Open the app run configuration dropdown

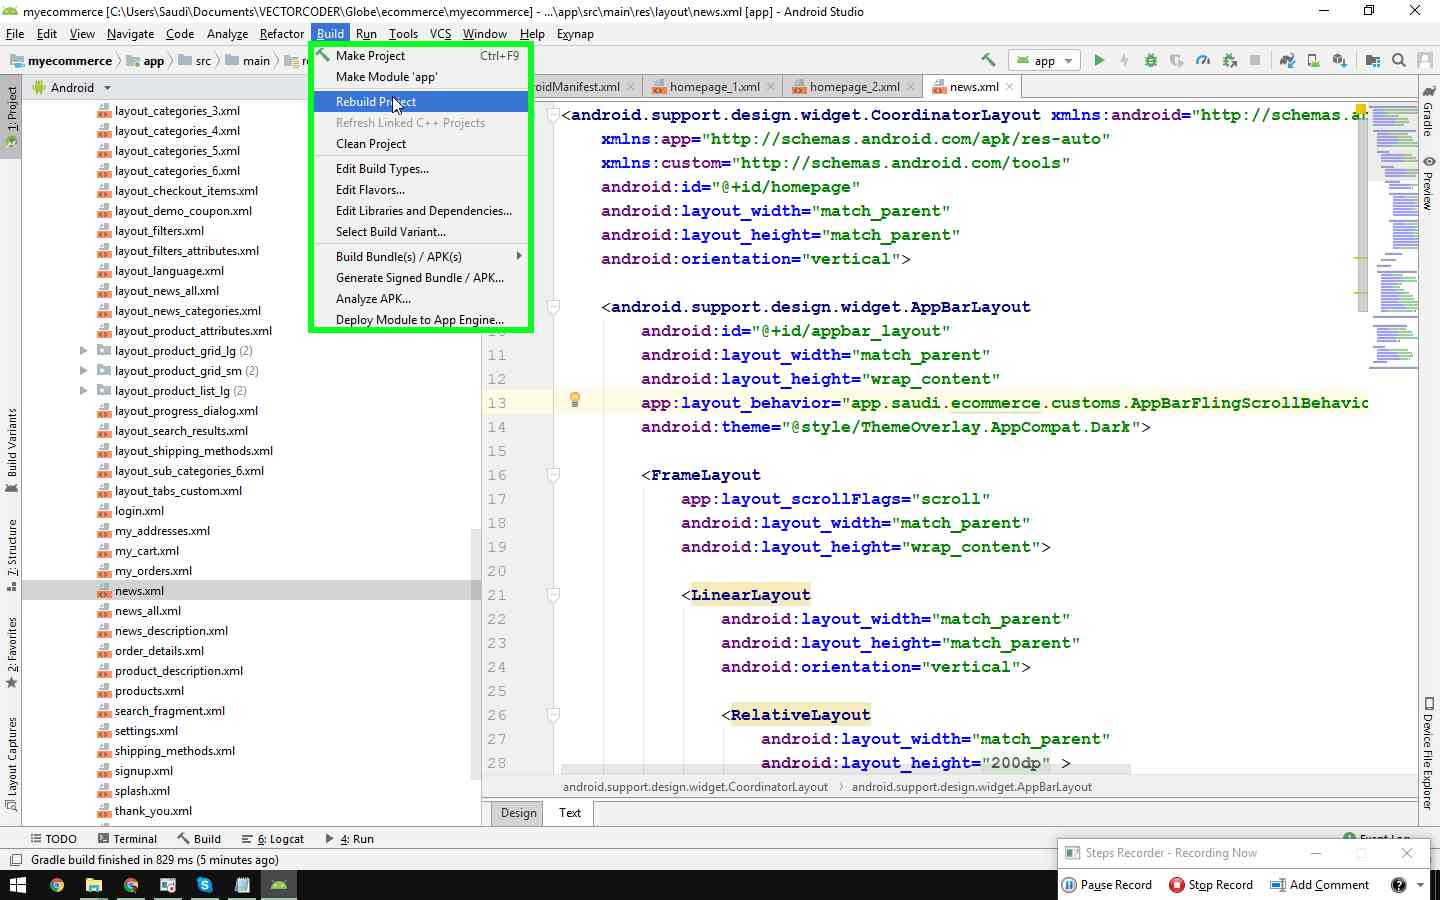point(1044,60)
